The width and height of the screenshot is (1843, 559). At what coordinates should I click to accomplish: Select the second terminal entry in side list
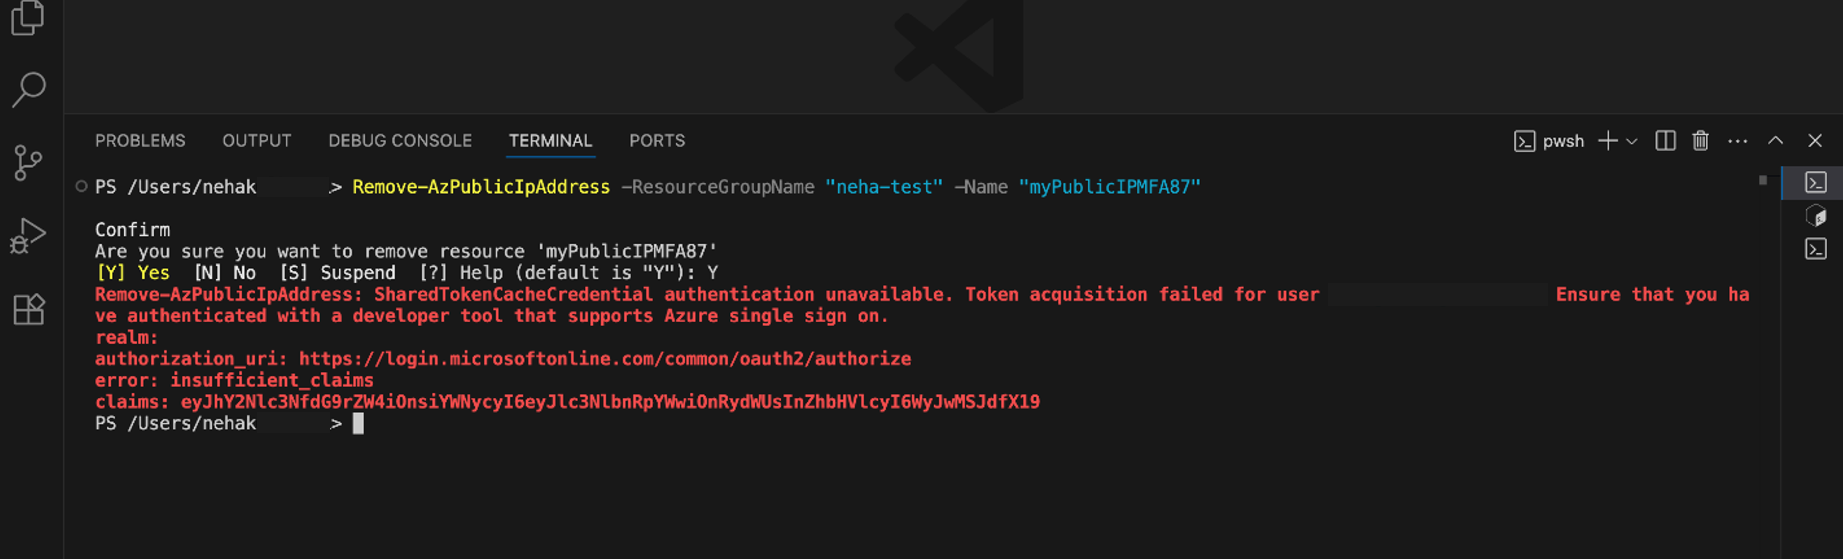tap(1815, 216)
